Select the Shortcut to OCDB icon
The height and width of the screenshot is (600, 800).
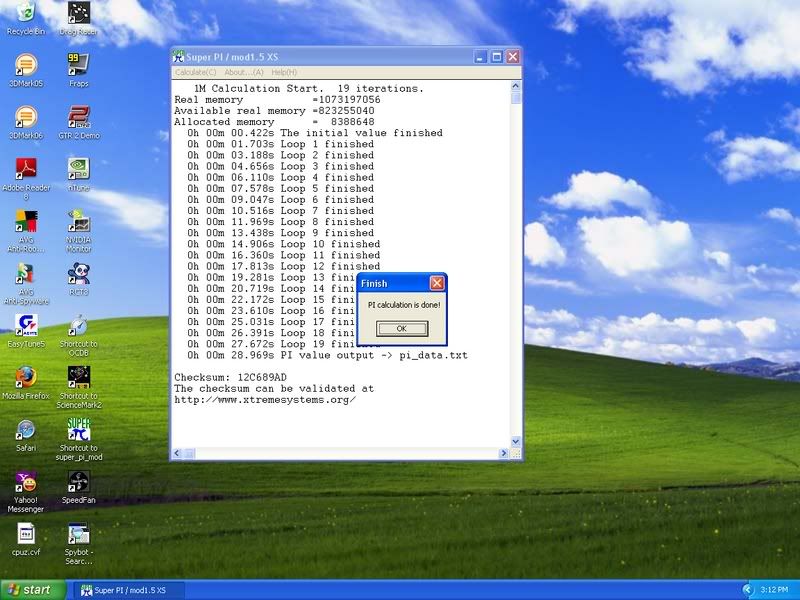[x=79, y=336]
